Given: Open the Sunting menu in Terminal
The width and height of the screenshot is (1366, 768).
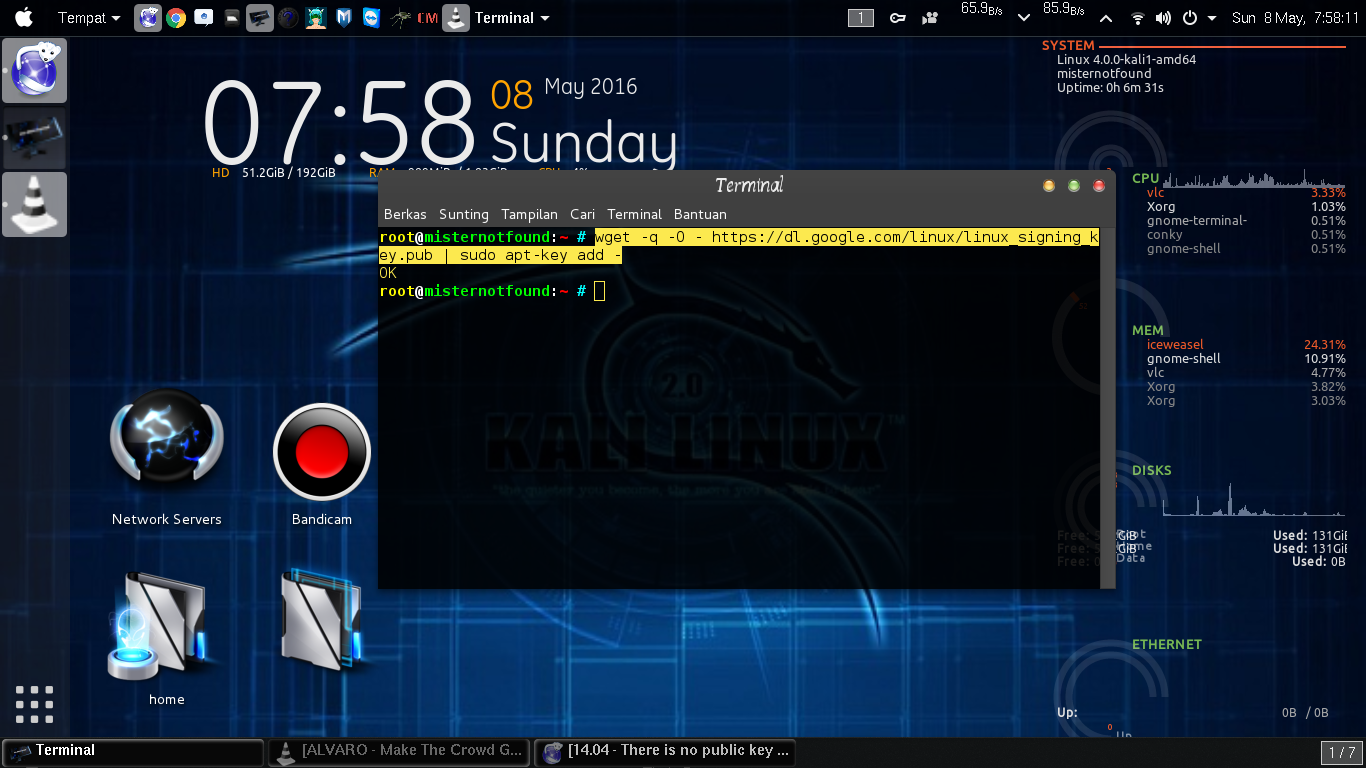Looking at the screenshot, I should [x=464, y=214].
